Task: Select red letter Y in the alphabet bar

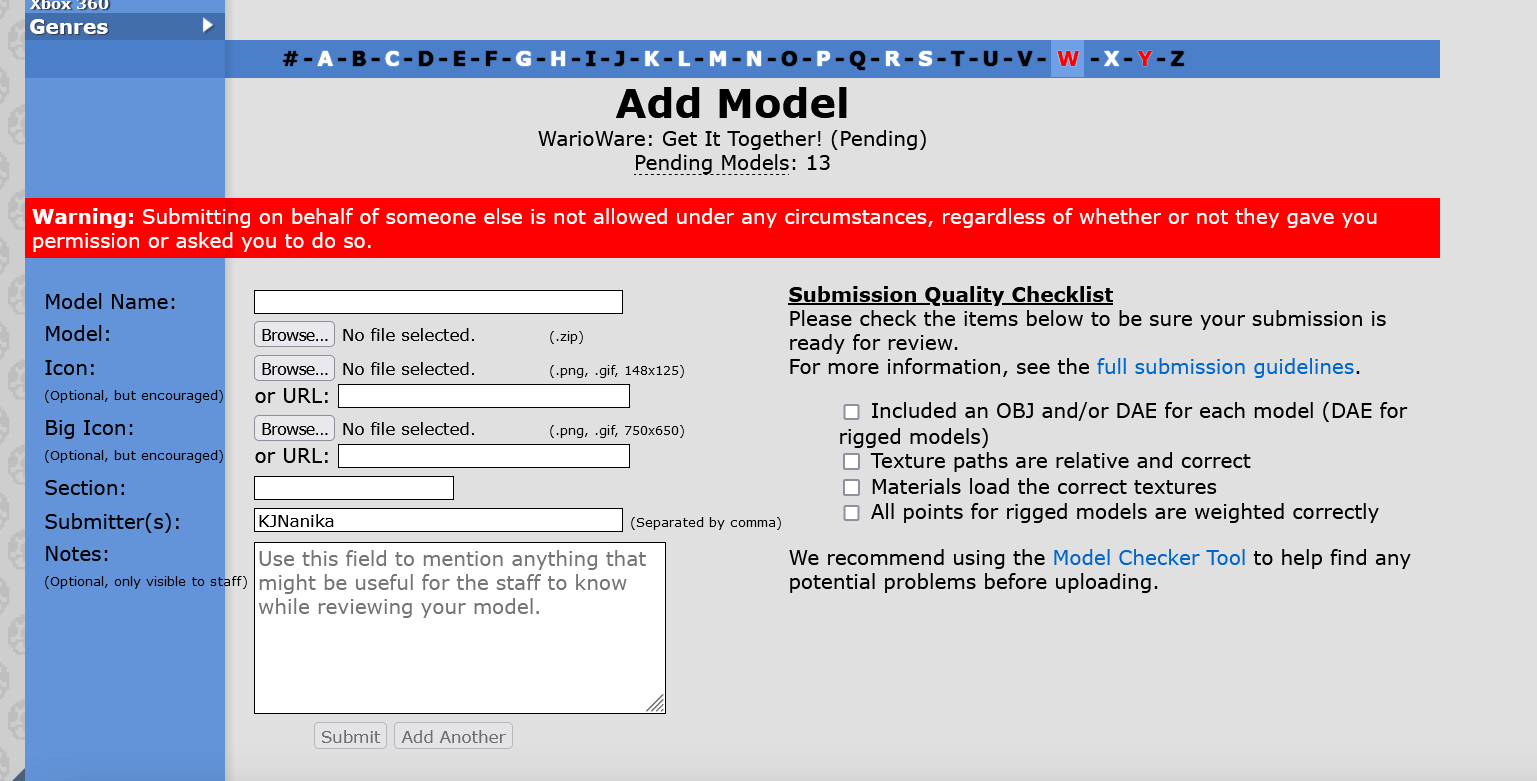Action: click(1144, 59)
